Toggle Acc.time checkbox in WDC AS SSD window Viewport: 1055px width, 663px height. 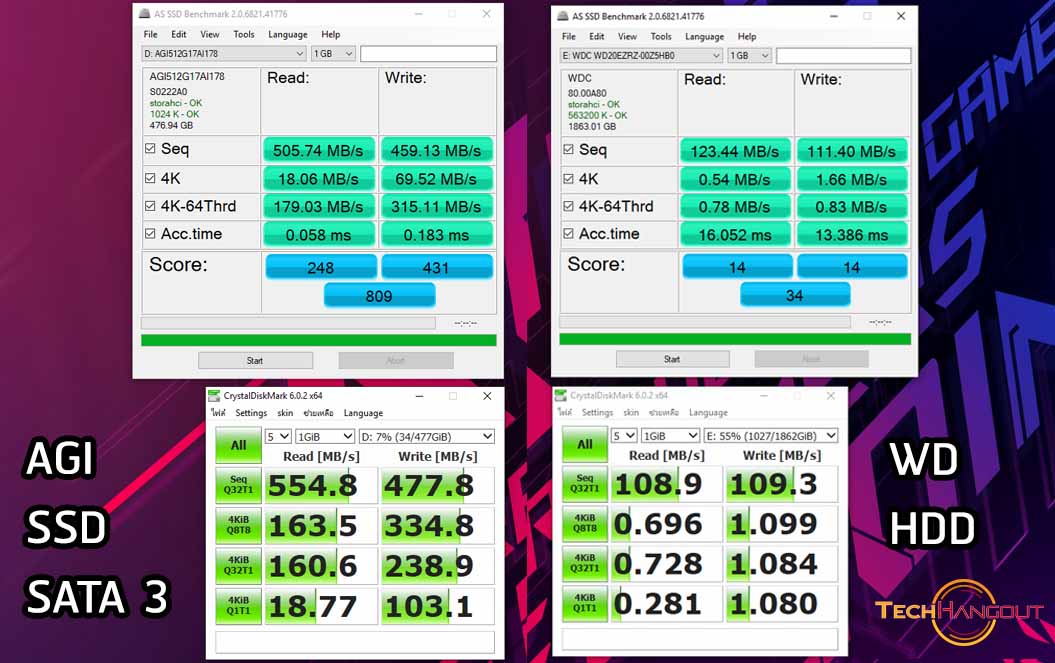tap(569, 234)
